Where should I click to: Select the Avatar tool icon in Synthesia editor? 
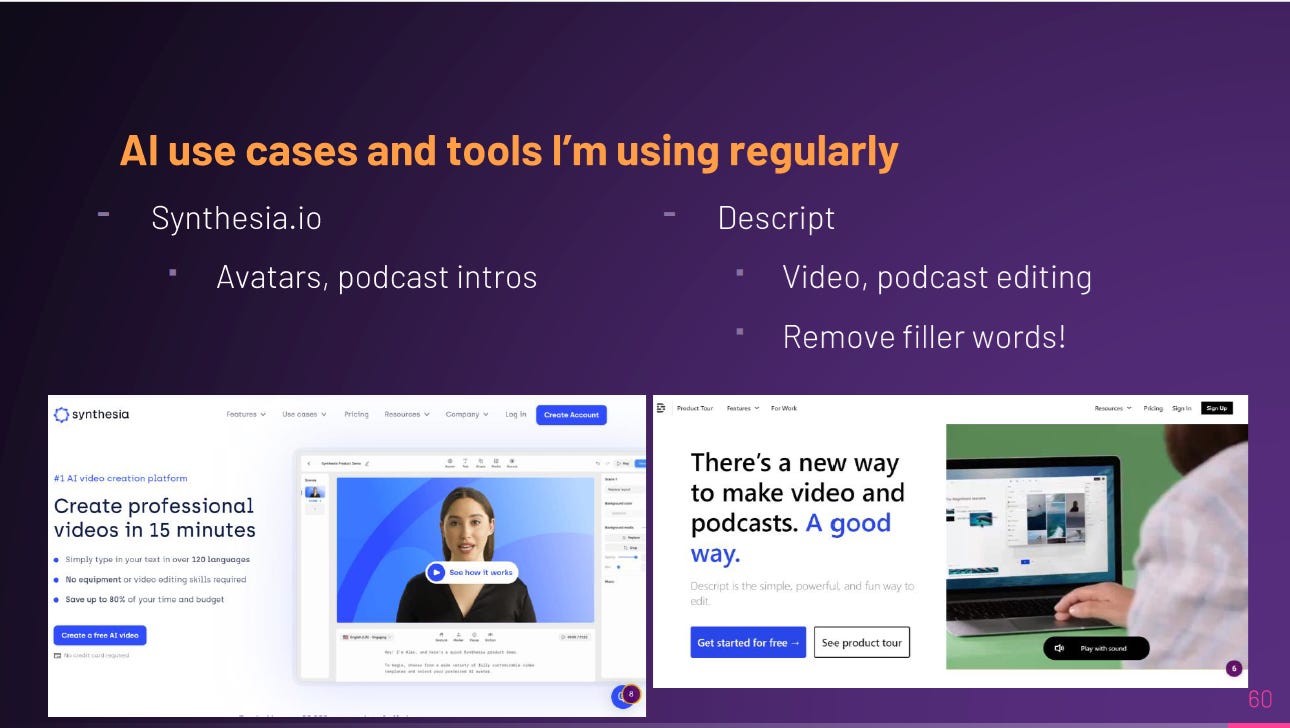449,463
